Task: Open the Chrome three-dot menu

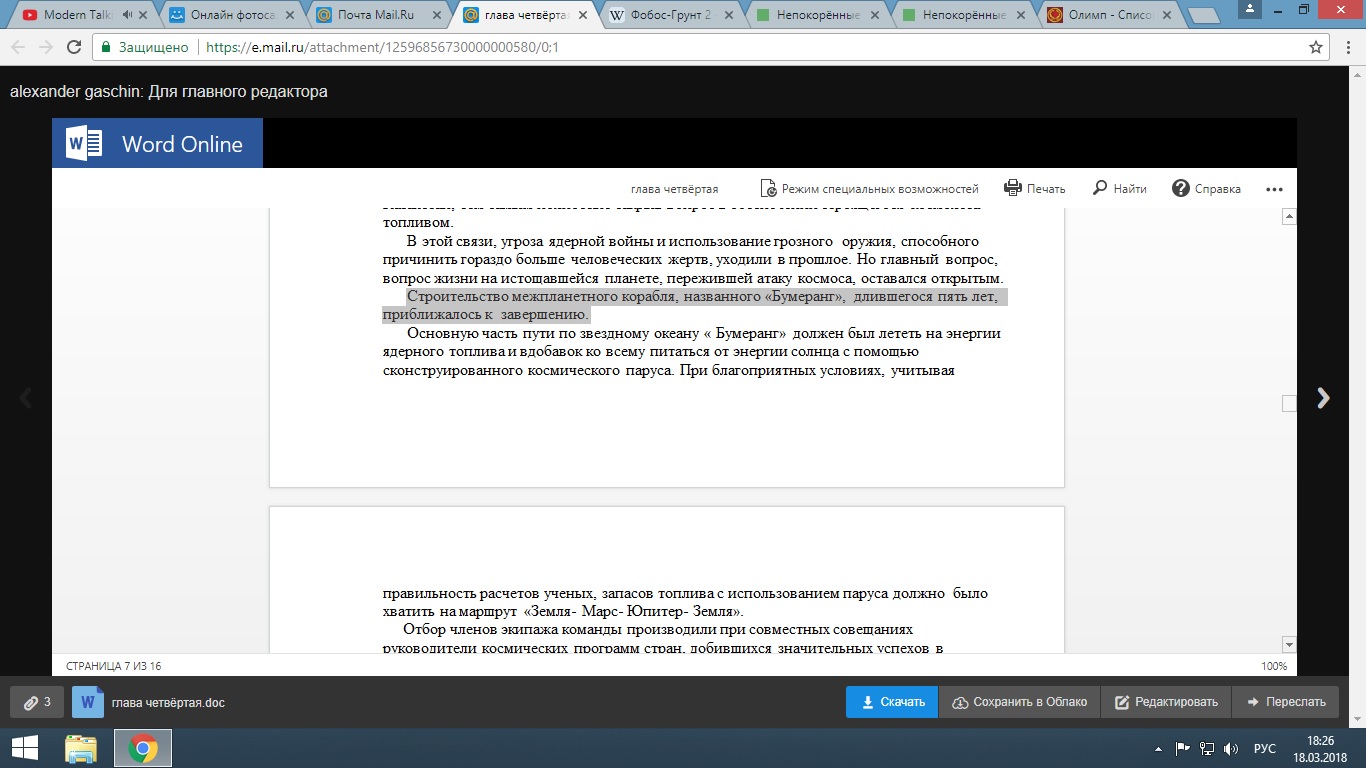Action: tap(1349, 47)
